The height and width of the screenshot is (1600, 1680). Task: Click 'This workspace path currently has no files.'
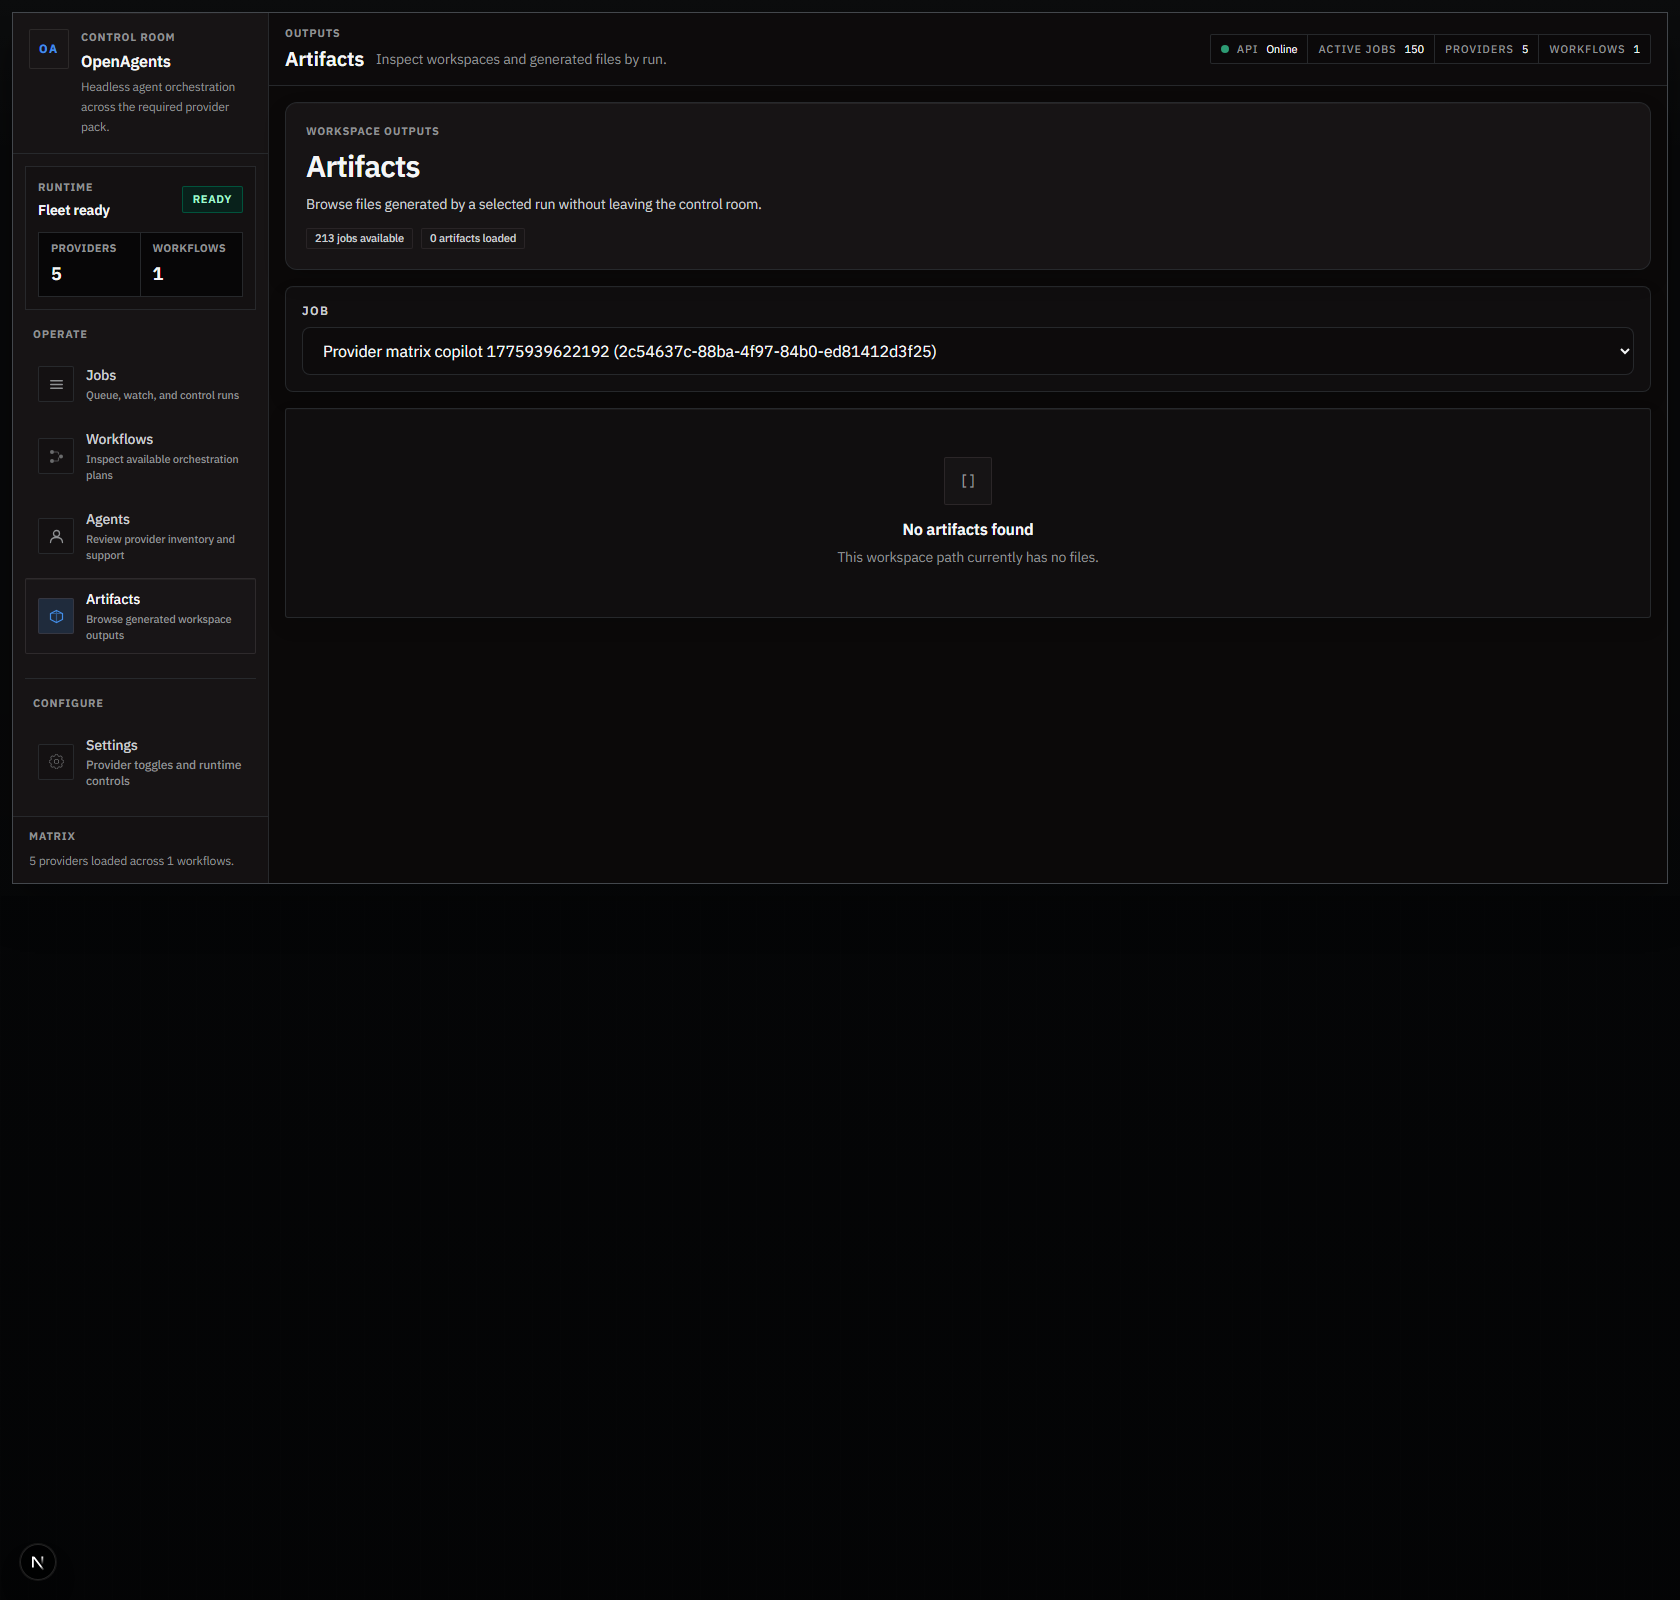(x=968, y=557)
